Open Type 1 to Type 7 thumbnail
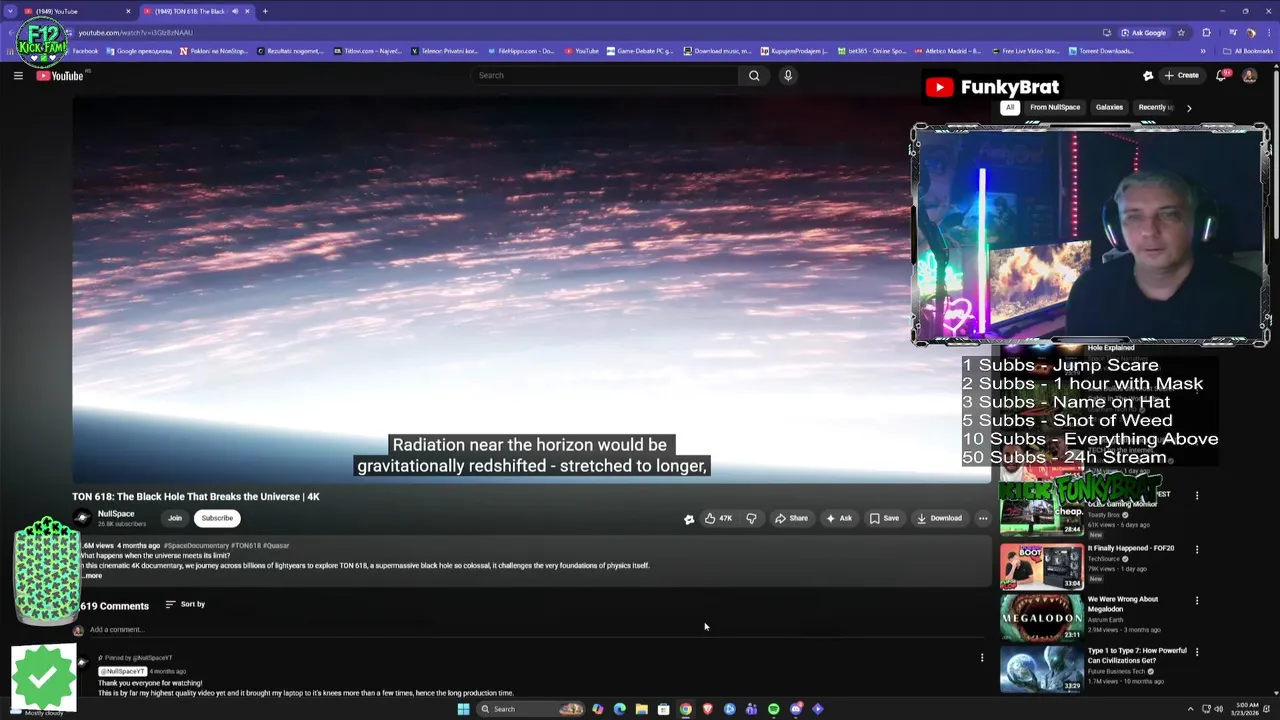The image size is (1280, 720). coord(1041,668)
